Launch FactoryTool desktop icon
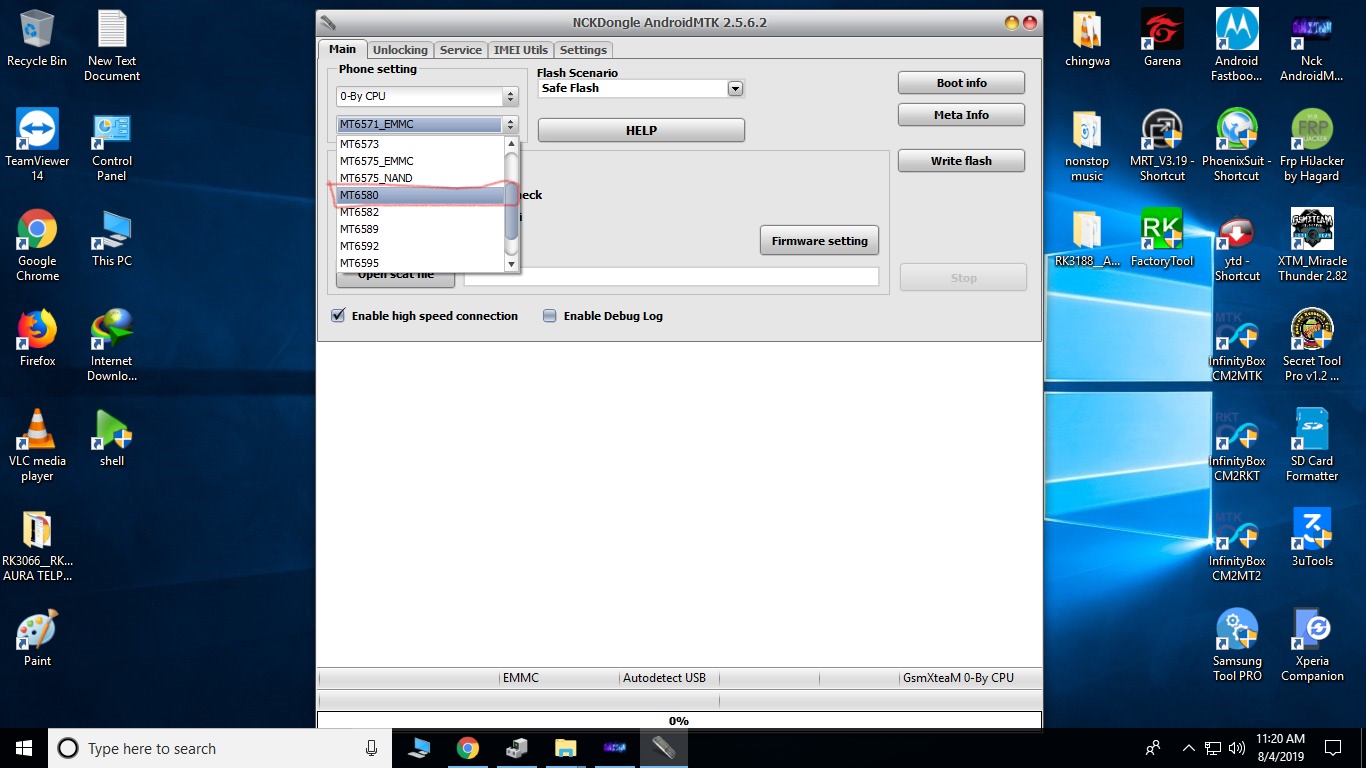Image resolution: width=1366 pixels, height=768 pixels. click(1162, 238)
